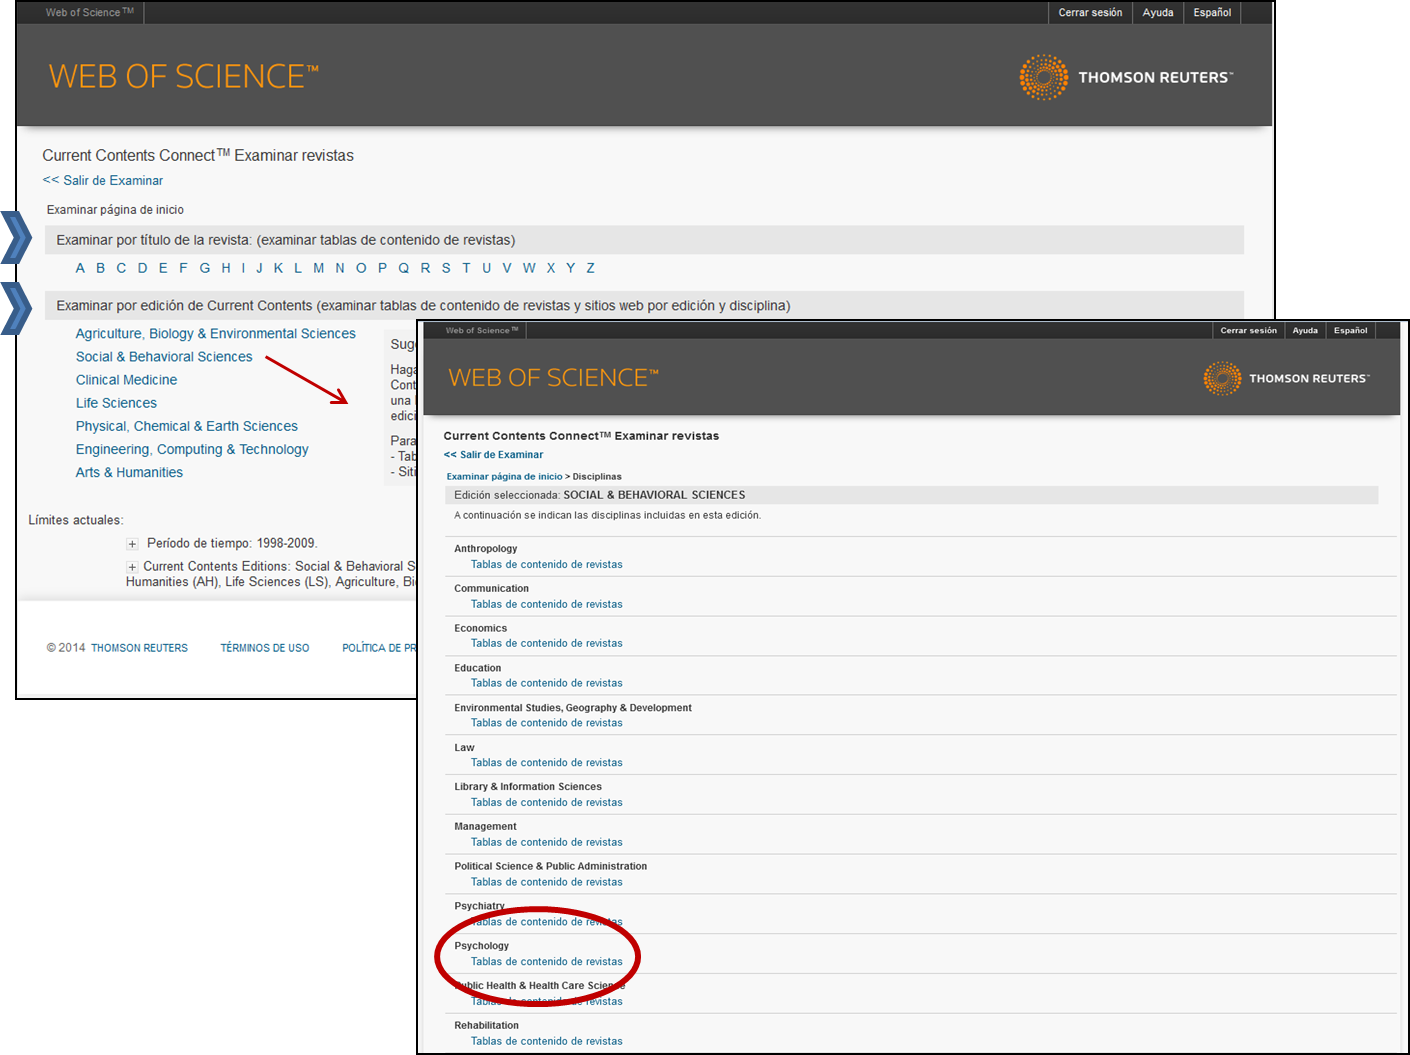Click 'Edición seleccionada: SOCIAL & BEHAVIORAL SCIENCES' text

tap(599, 495)
